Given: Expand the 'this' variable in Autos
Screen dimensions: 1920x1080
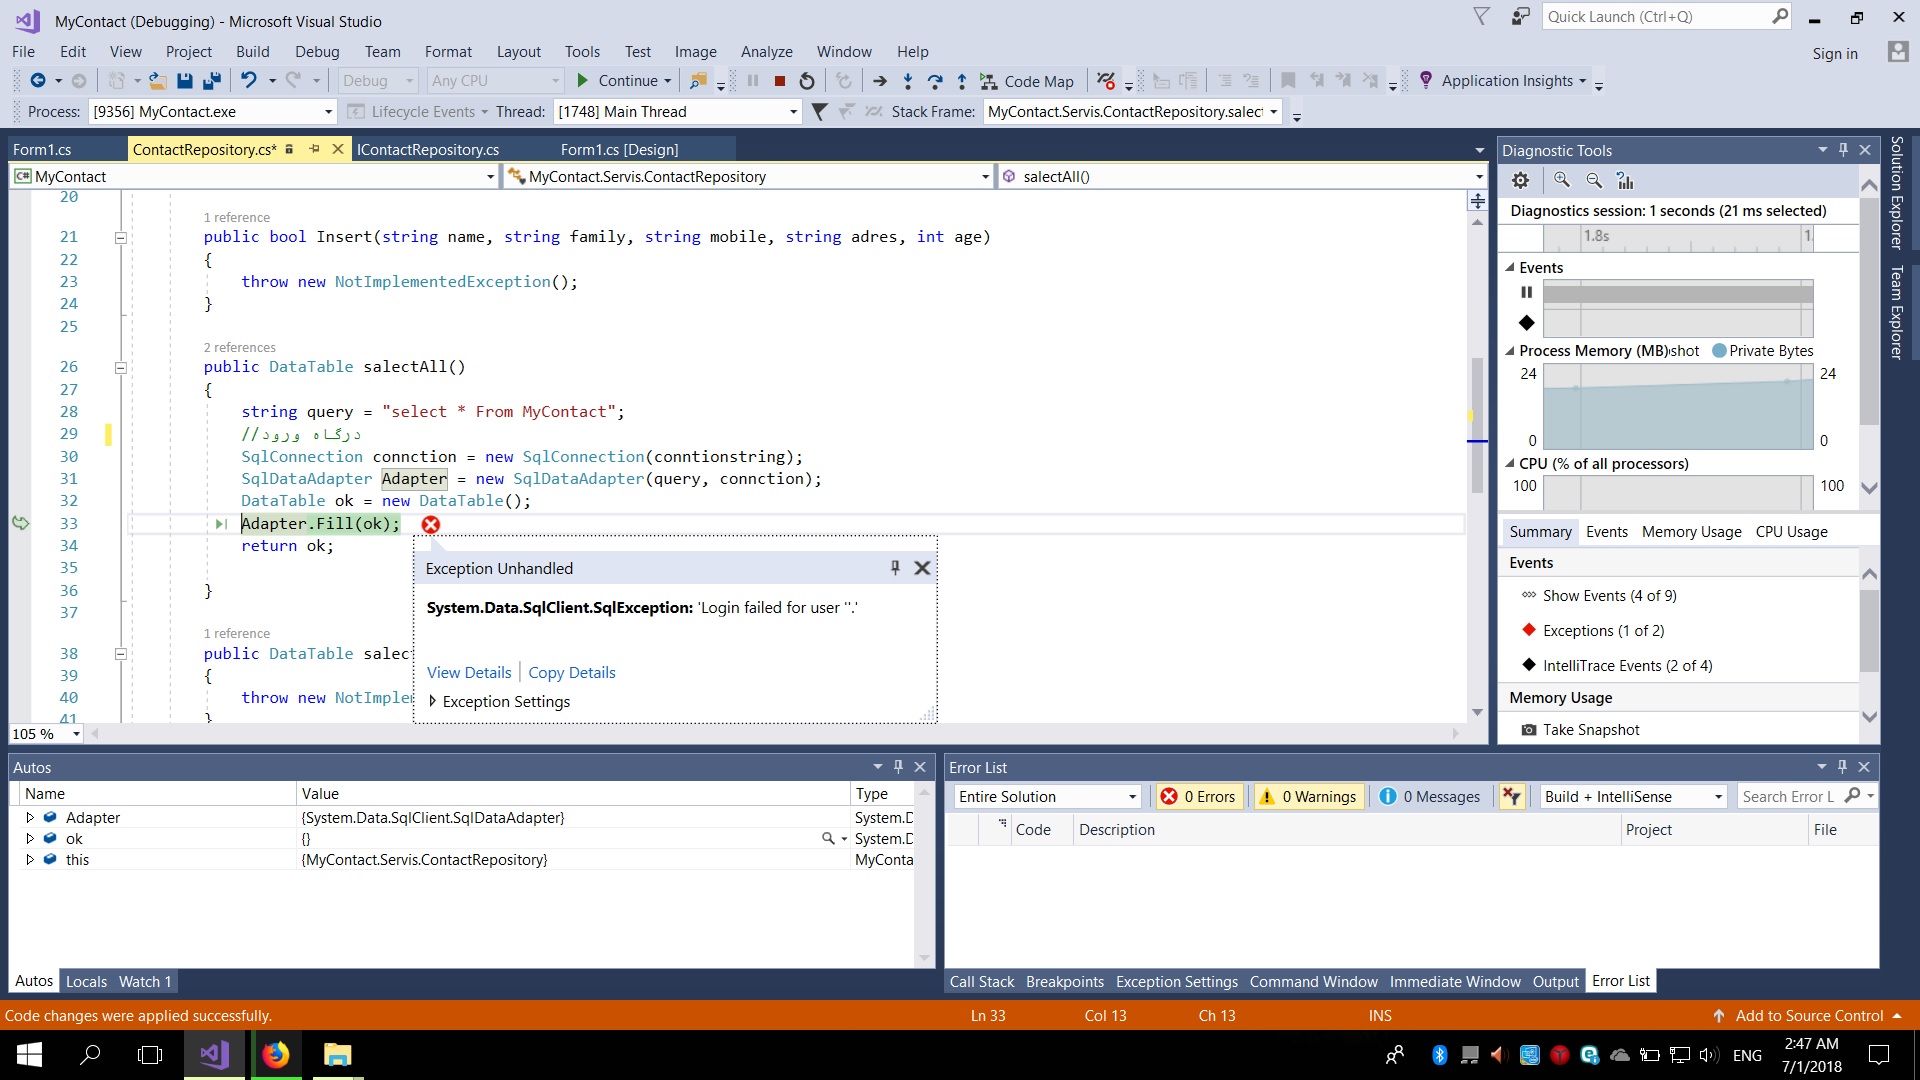Looking at the screenshot, I should 30,860.
